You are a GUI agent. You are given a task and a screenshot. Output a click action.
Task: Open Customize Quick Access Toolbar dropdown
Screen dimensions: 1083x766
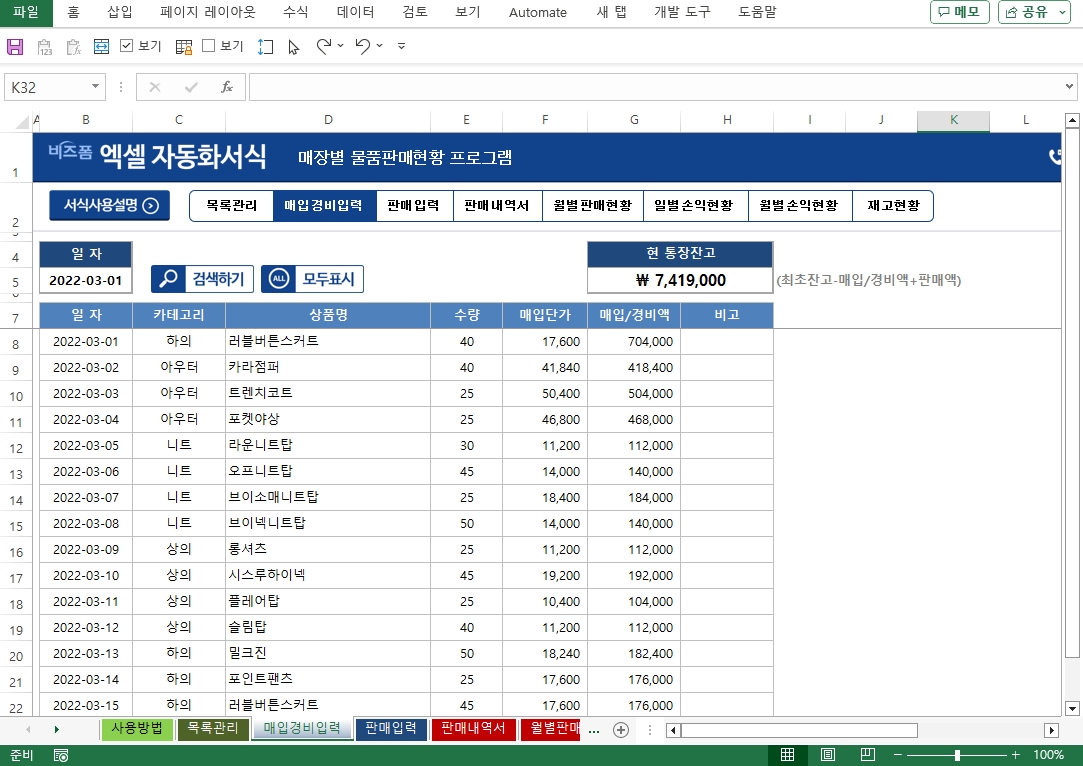[x=401, y=46]
